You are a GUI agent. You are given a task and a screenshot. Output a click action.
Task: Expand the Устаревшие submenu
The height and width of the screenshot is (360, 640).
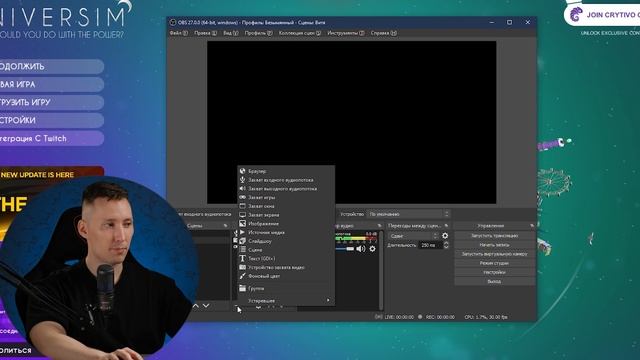[x=286, y=300]
